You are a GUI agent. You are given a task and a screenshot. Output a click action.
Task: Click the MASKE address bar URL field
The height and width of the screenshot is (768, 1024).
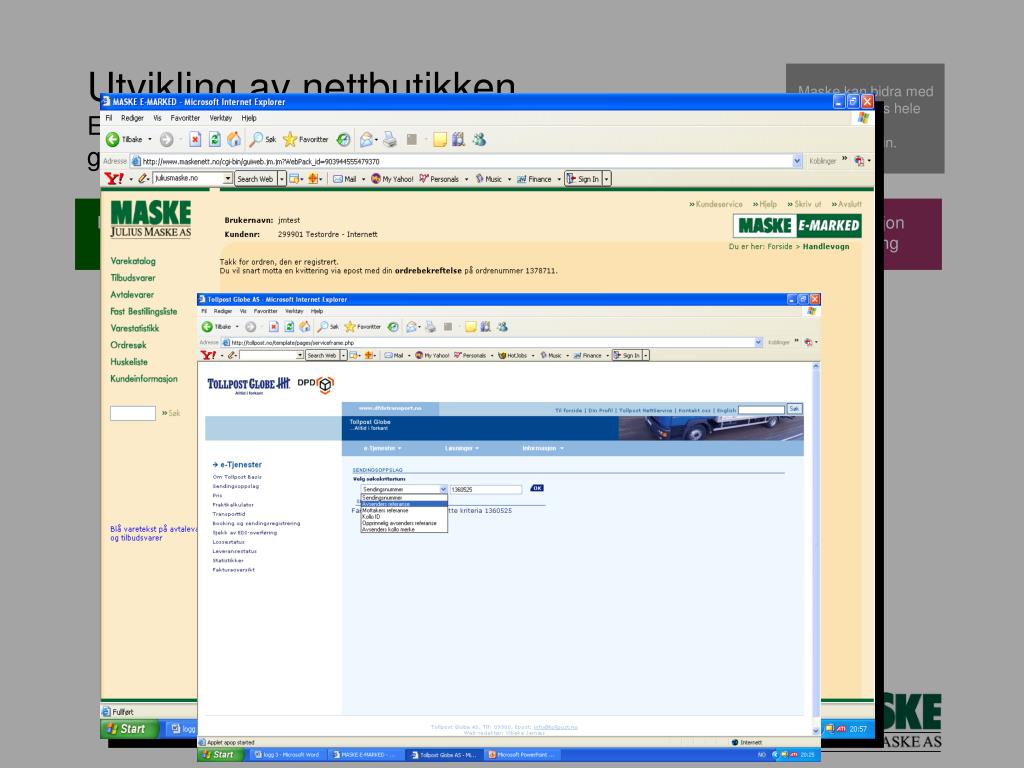coord(461,161)
